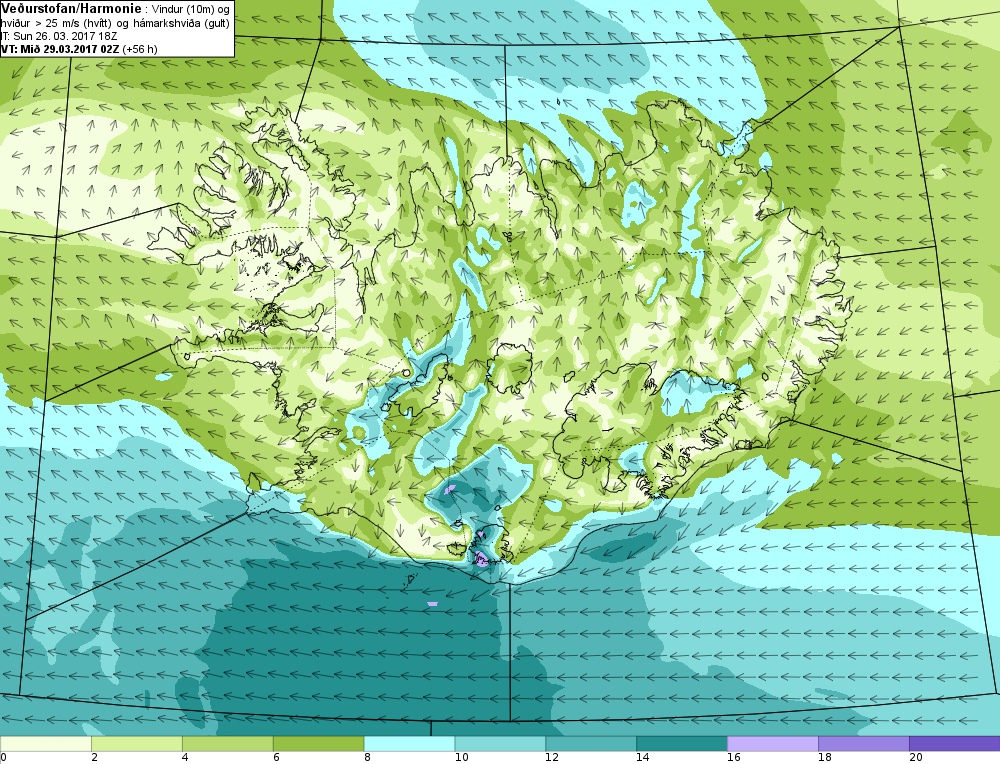This screenshot has height=764, width=1000.
Task: Select the dark purple above-20 m/s legend swatch
Action: coord(955,744)
